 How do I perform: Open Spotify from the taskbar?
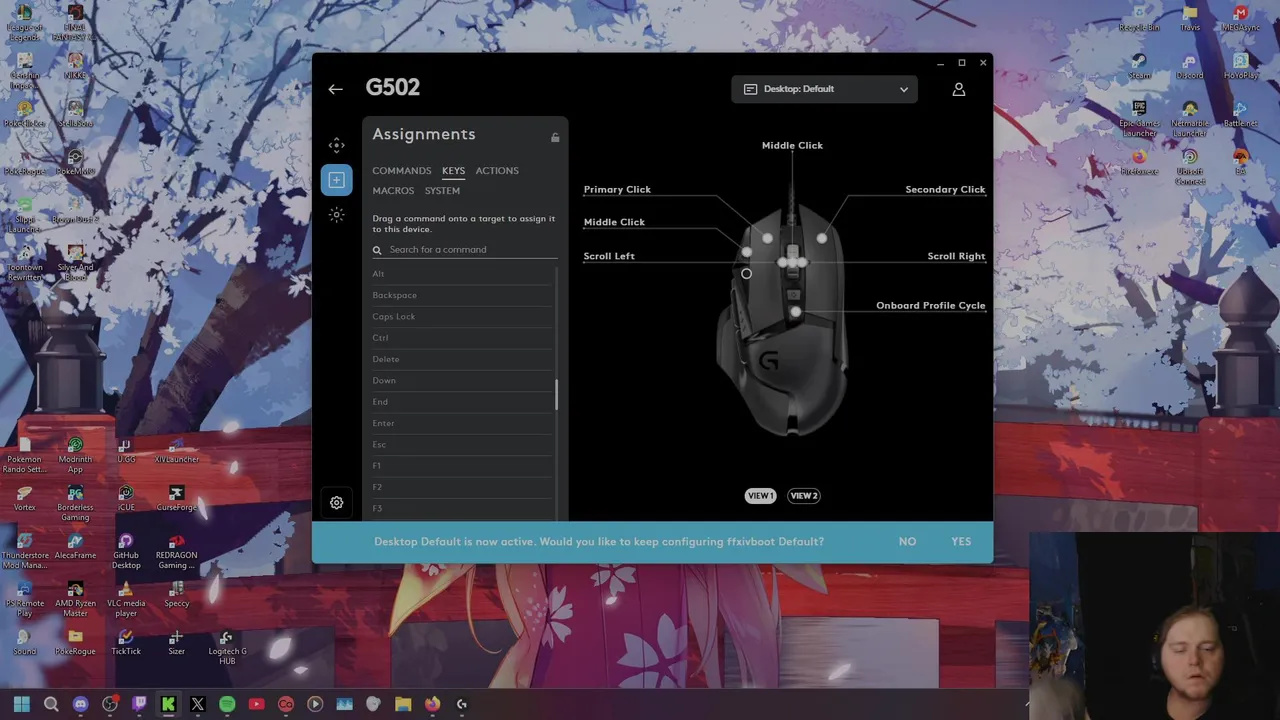point(227,704)
